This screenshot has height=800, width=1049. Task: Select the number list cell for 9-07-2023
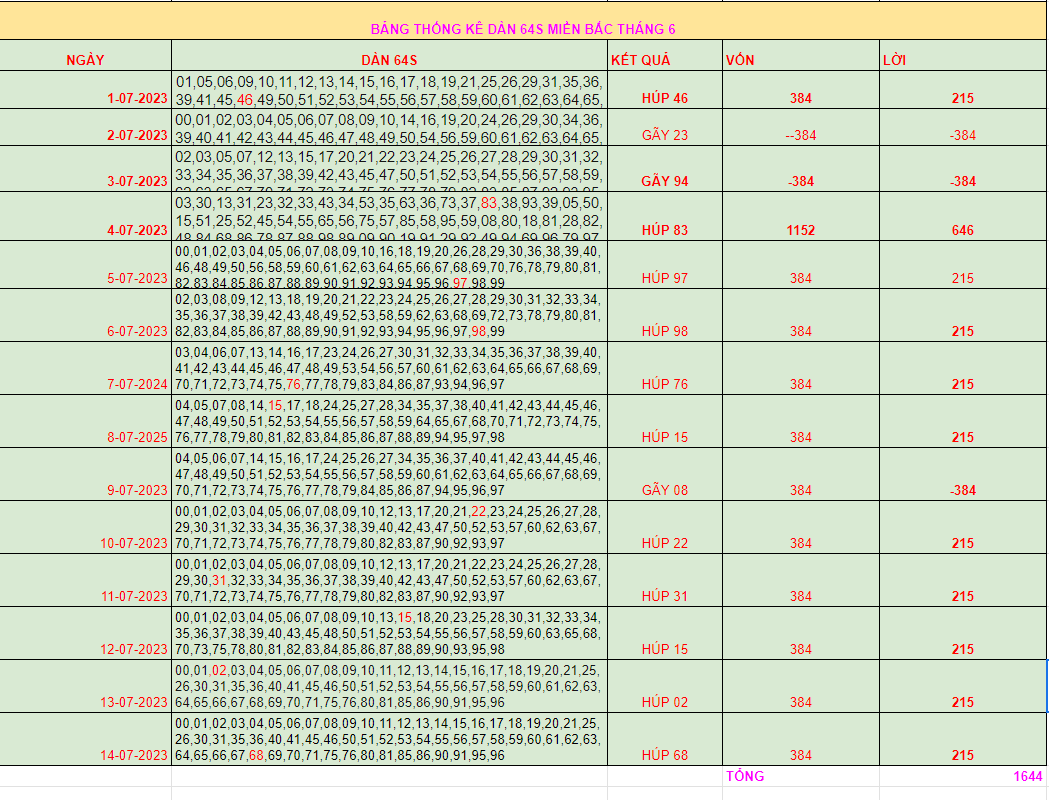click(389, 474)
